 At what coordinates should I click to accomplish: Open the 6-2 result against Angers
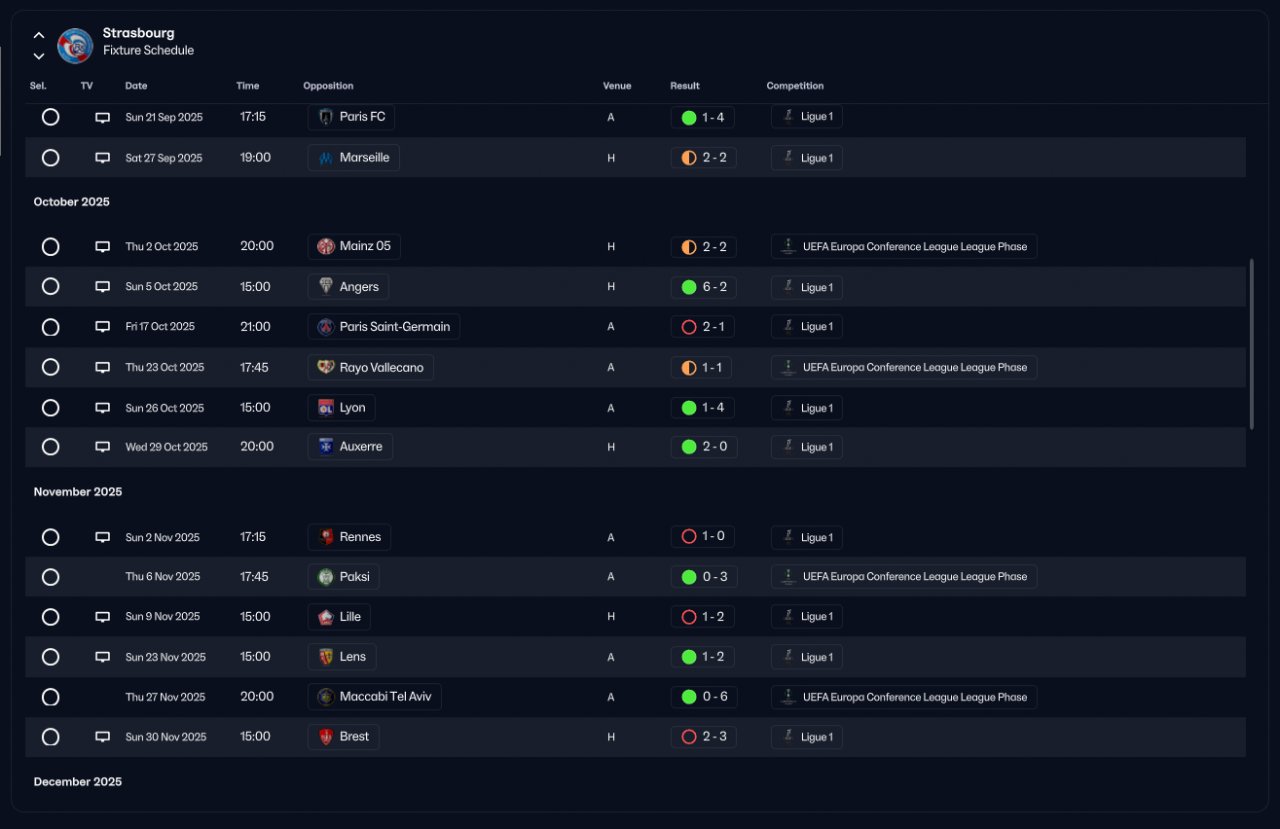coord(704,287)
